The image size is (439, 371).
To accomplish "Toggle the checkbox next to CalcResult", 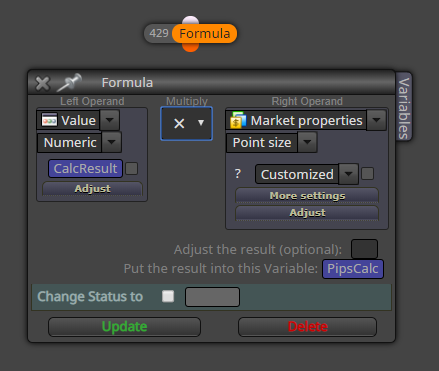I will [132, 168].
